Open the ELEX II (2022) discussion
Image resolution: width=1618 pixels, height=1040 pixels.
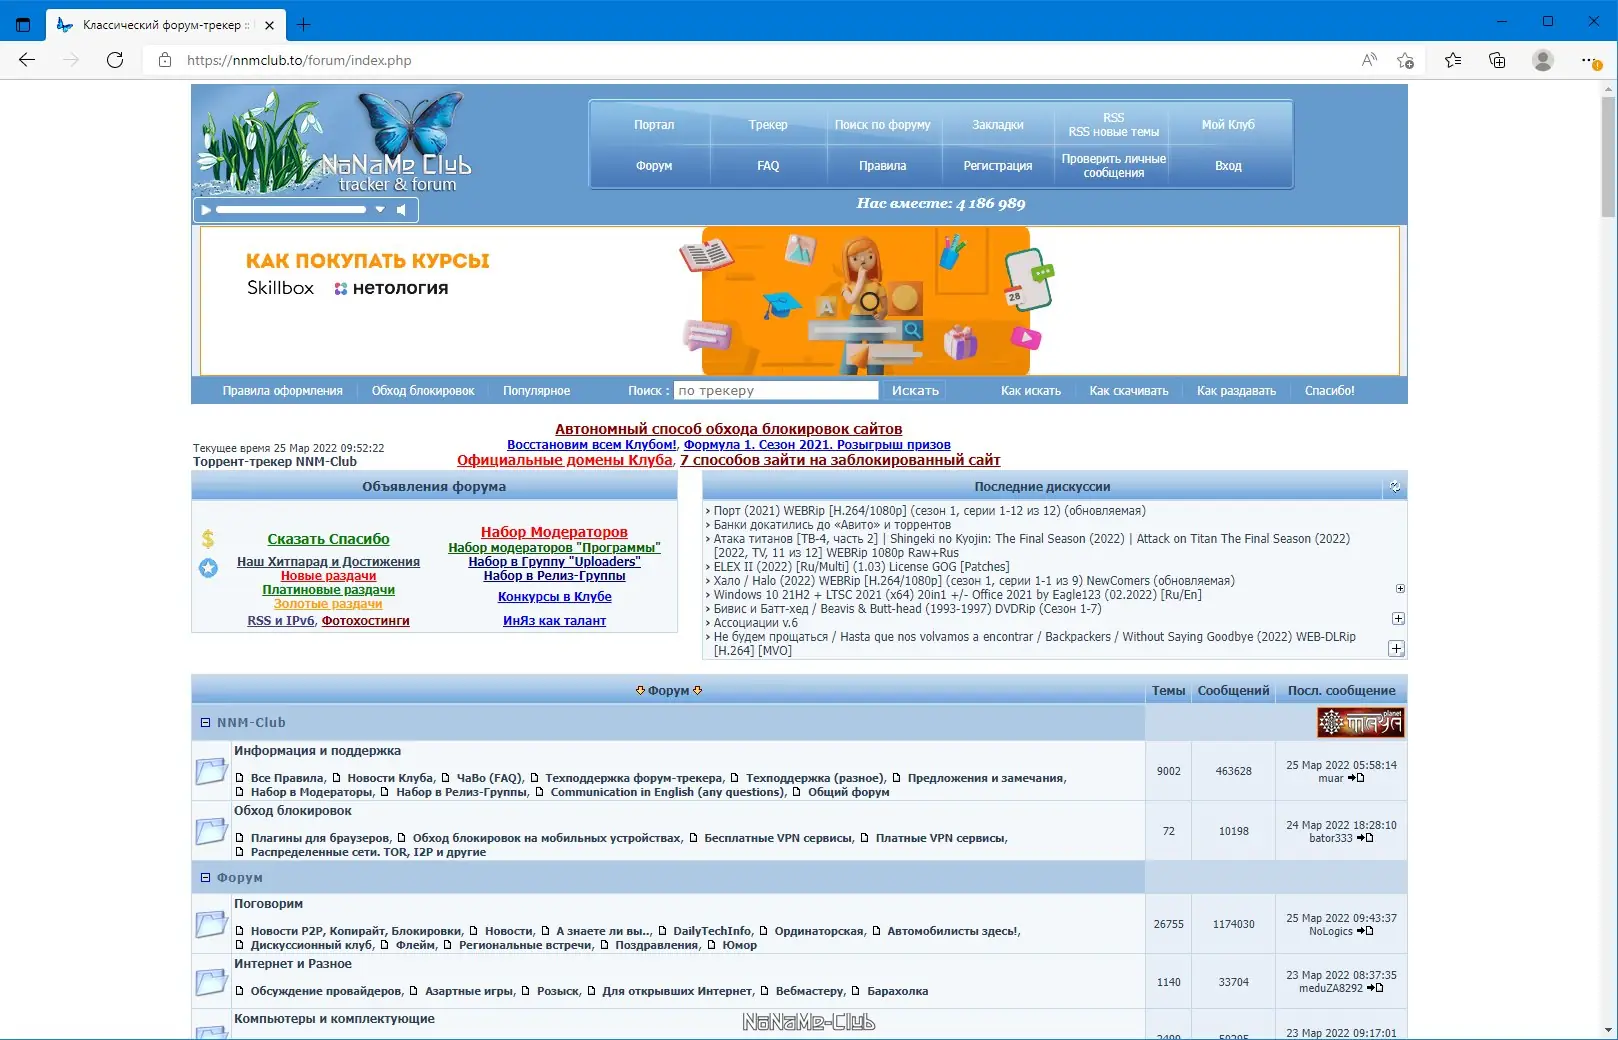tap(861, 567)
